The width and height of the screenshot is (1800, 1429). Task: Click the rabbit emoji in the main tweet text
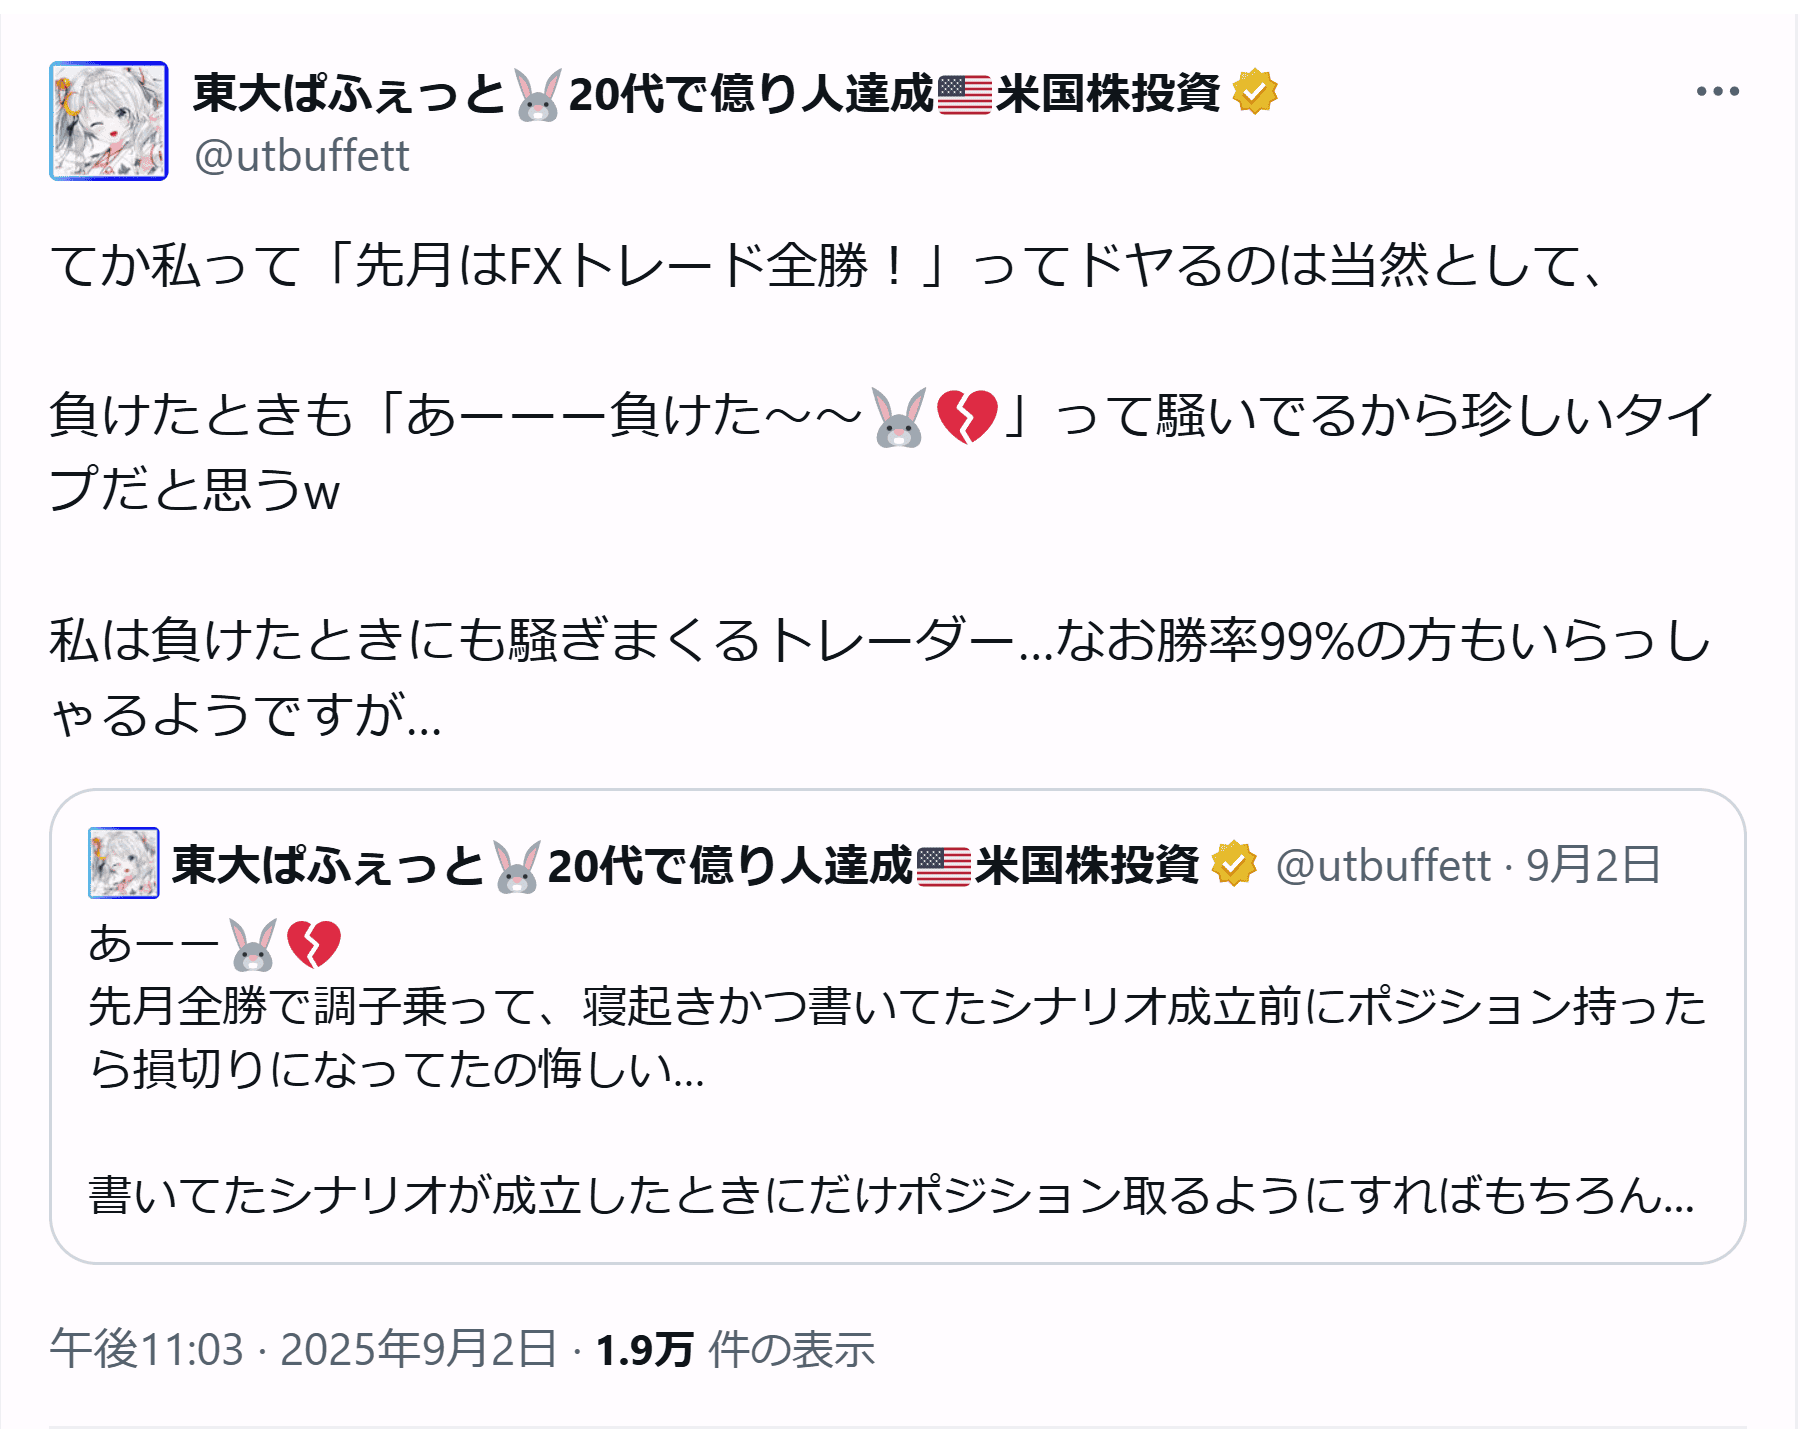point(899,416)
